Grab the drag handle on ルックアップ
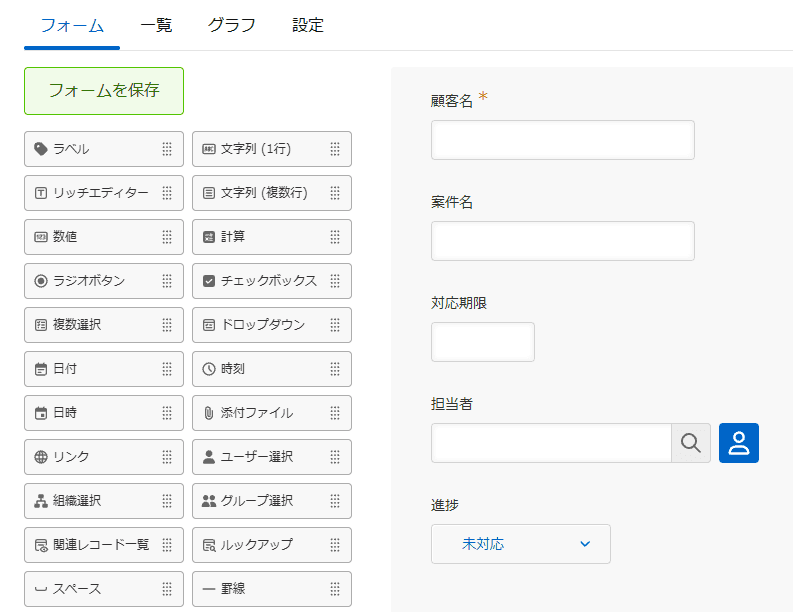Image resolution: width=793 pixels, height=612 pixels. [x=335, y=545]
